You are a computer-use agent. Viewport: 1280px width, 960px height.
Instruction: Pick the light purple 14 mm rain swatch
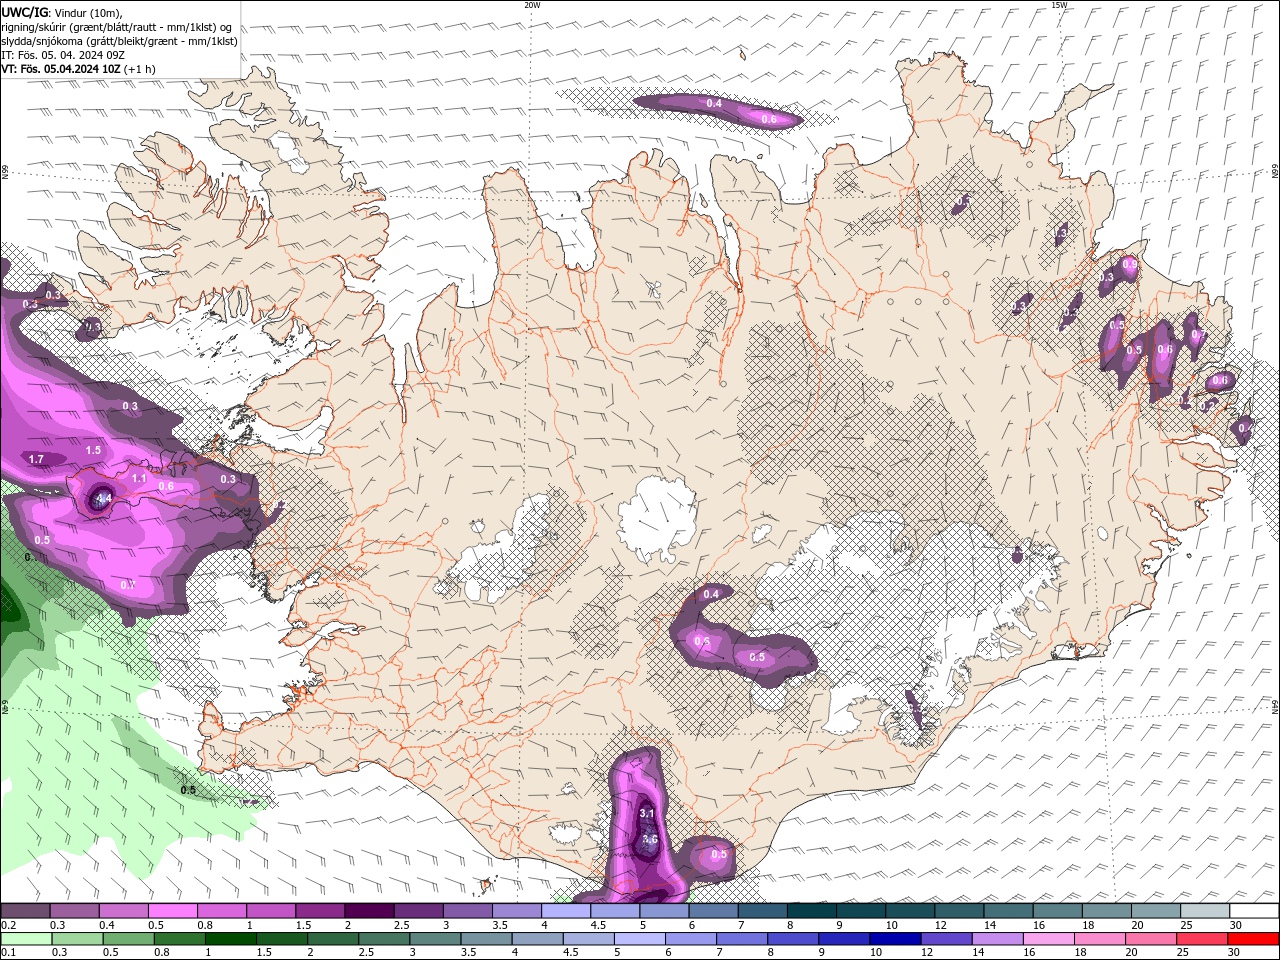(997, 939)
